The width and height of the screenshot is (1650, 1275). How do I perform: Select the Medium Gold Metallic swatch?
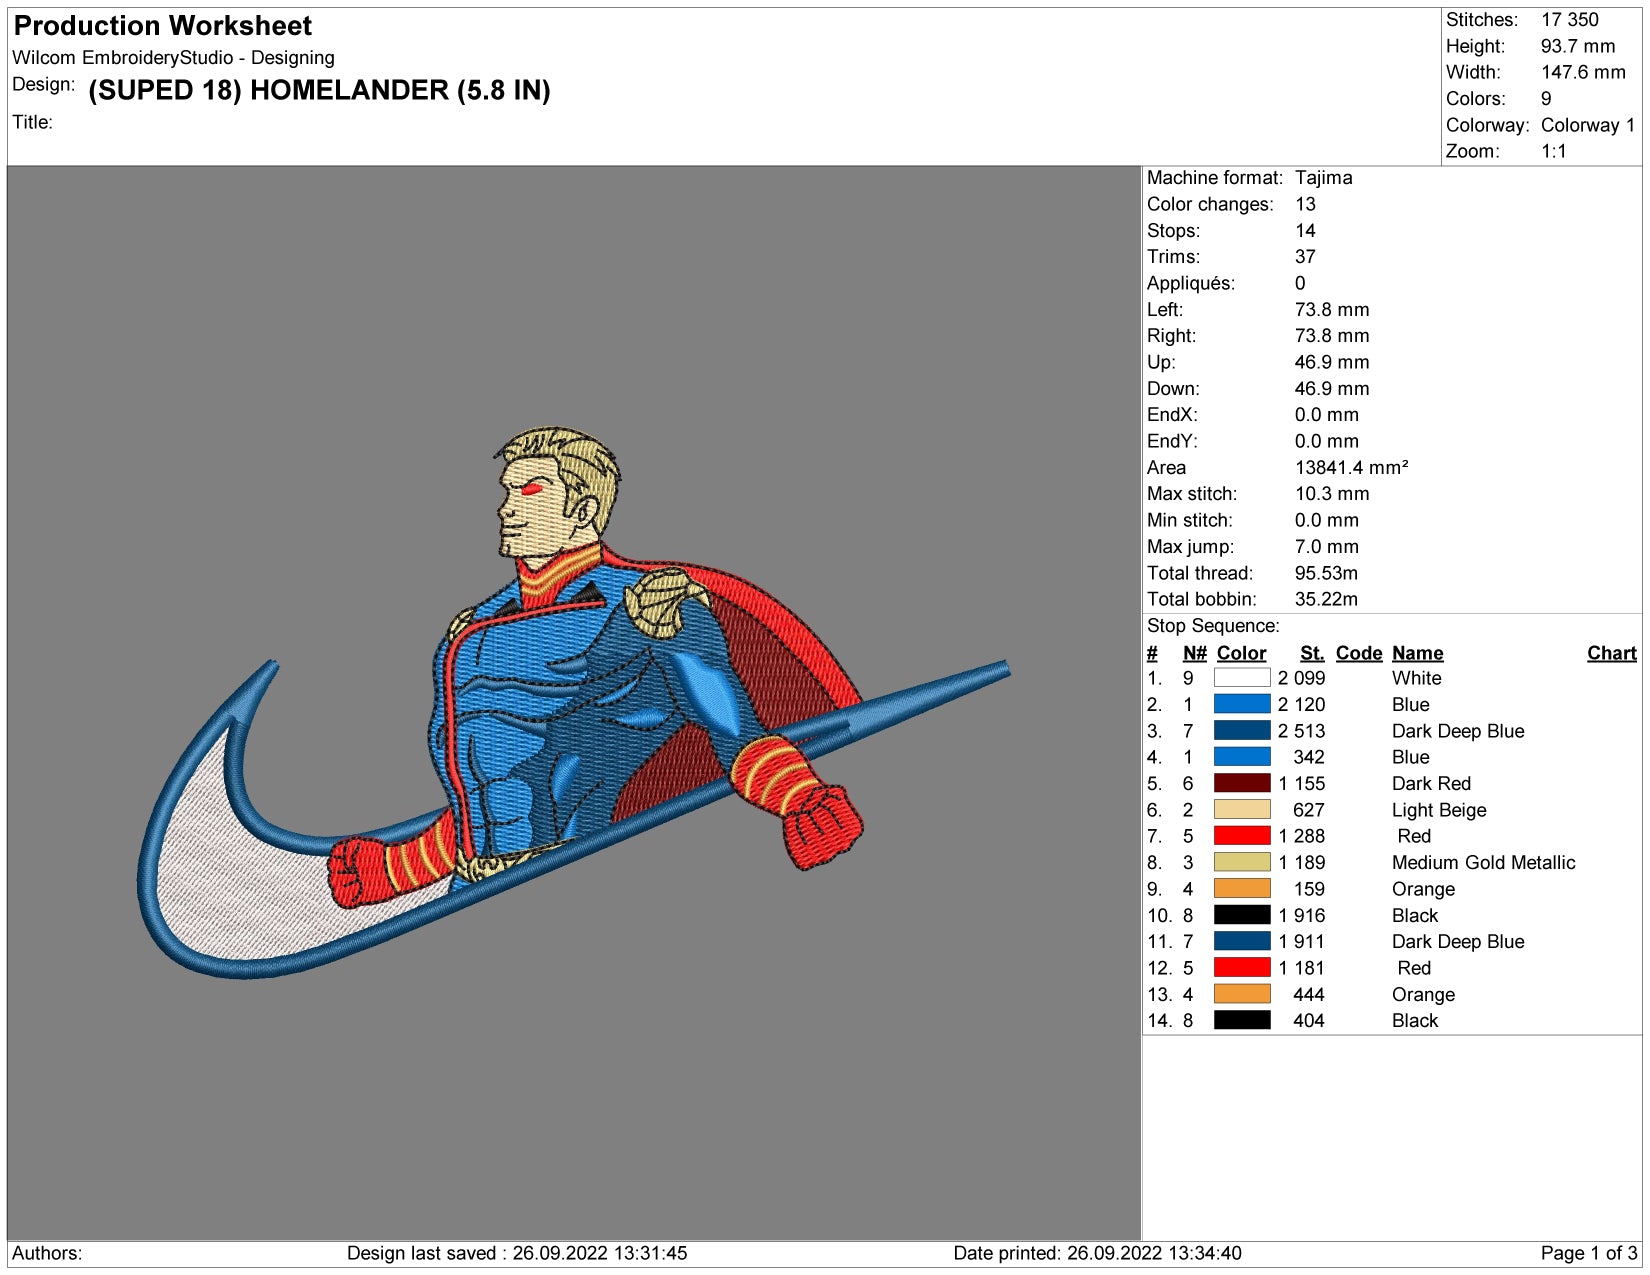coord(1242,862)
